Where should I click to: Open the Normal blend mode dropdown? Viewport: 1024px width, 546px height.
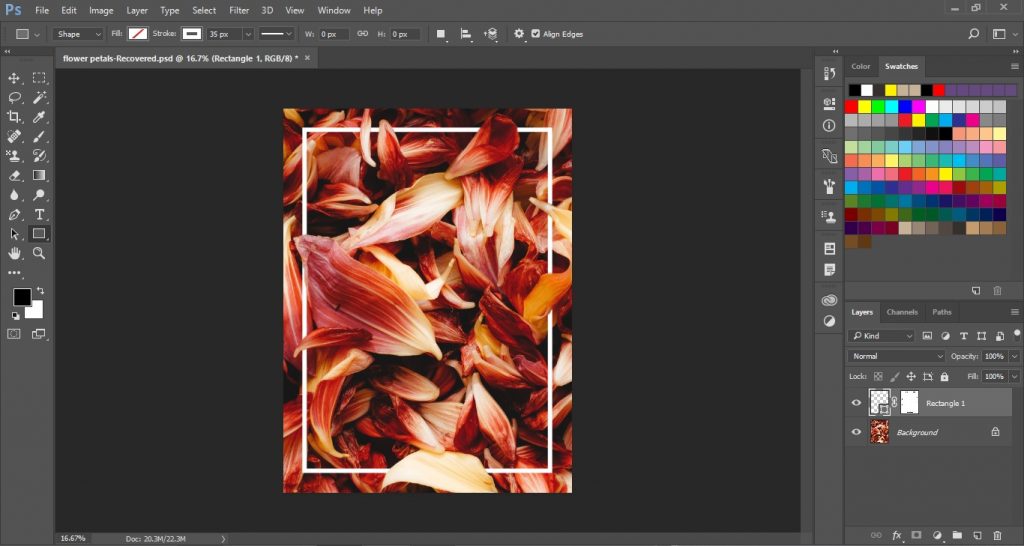tap(896, 356)
